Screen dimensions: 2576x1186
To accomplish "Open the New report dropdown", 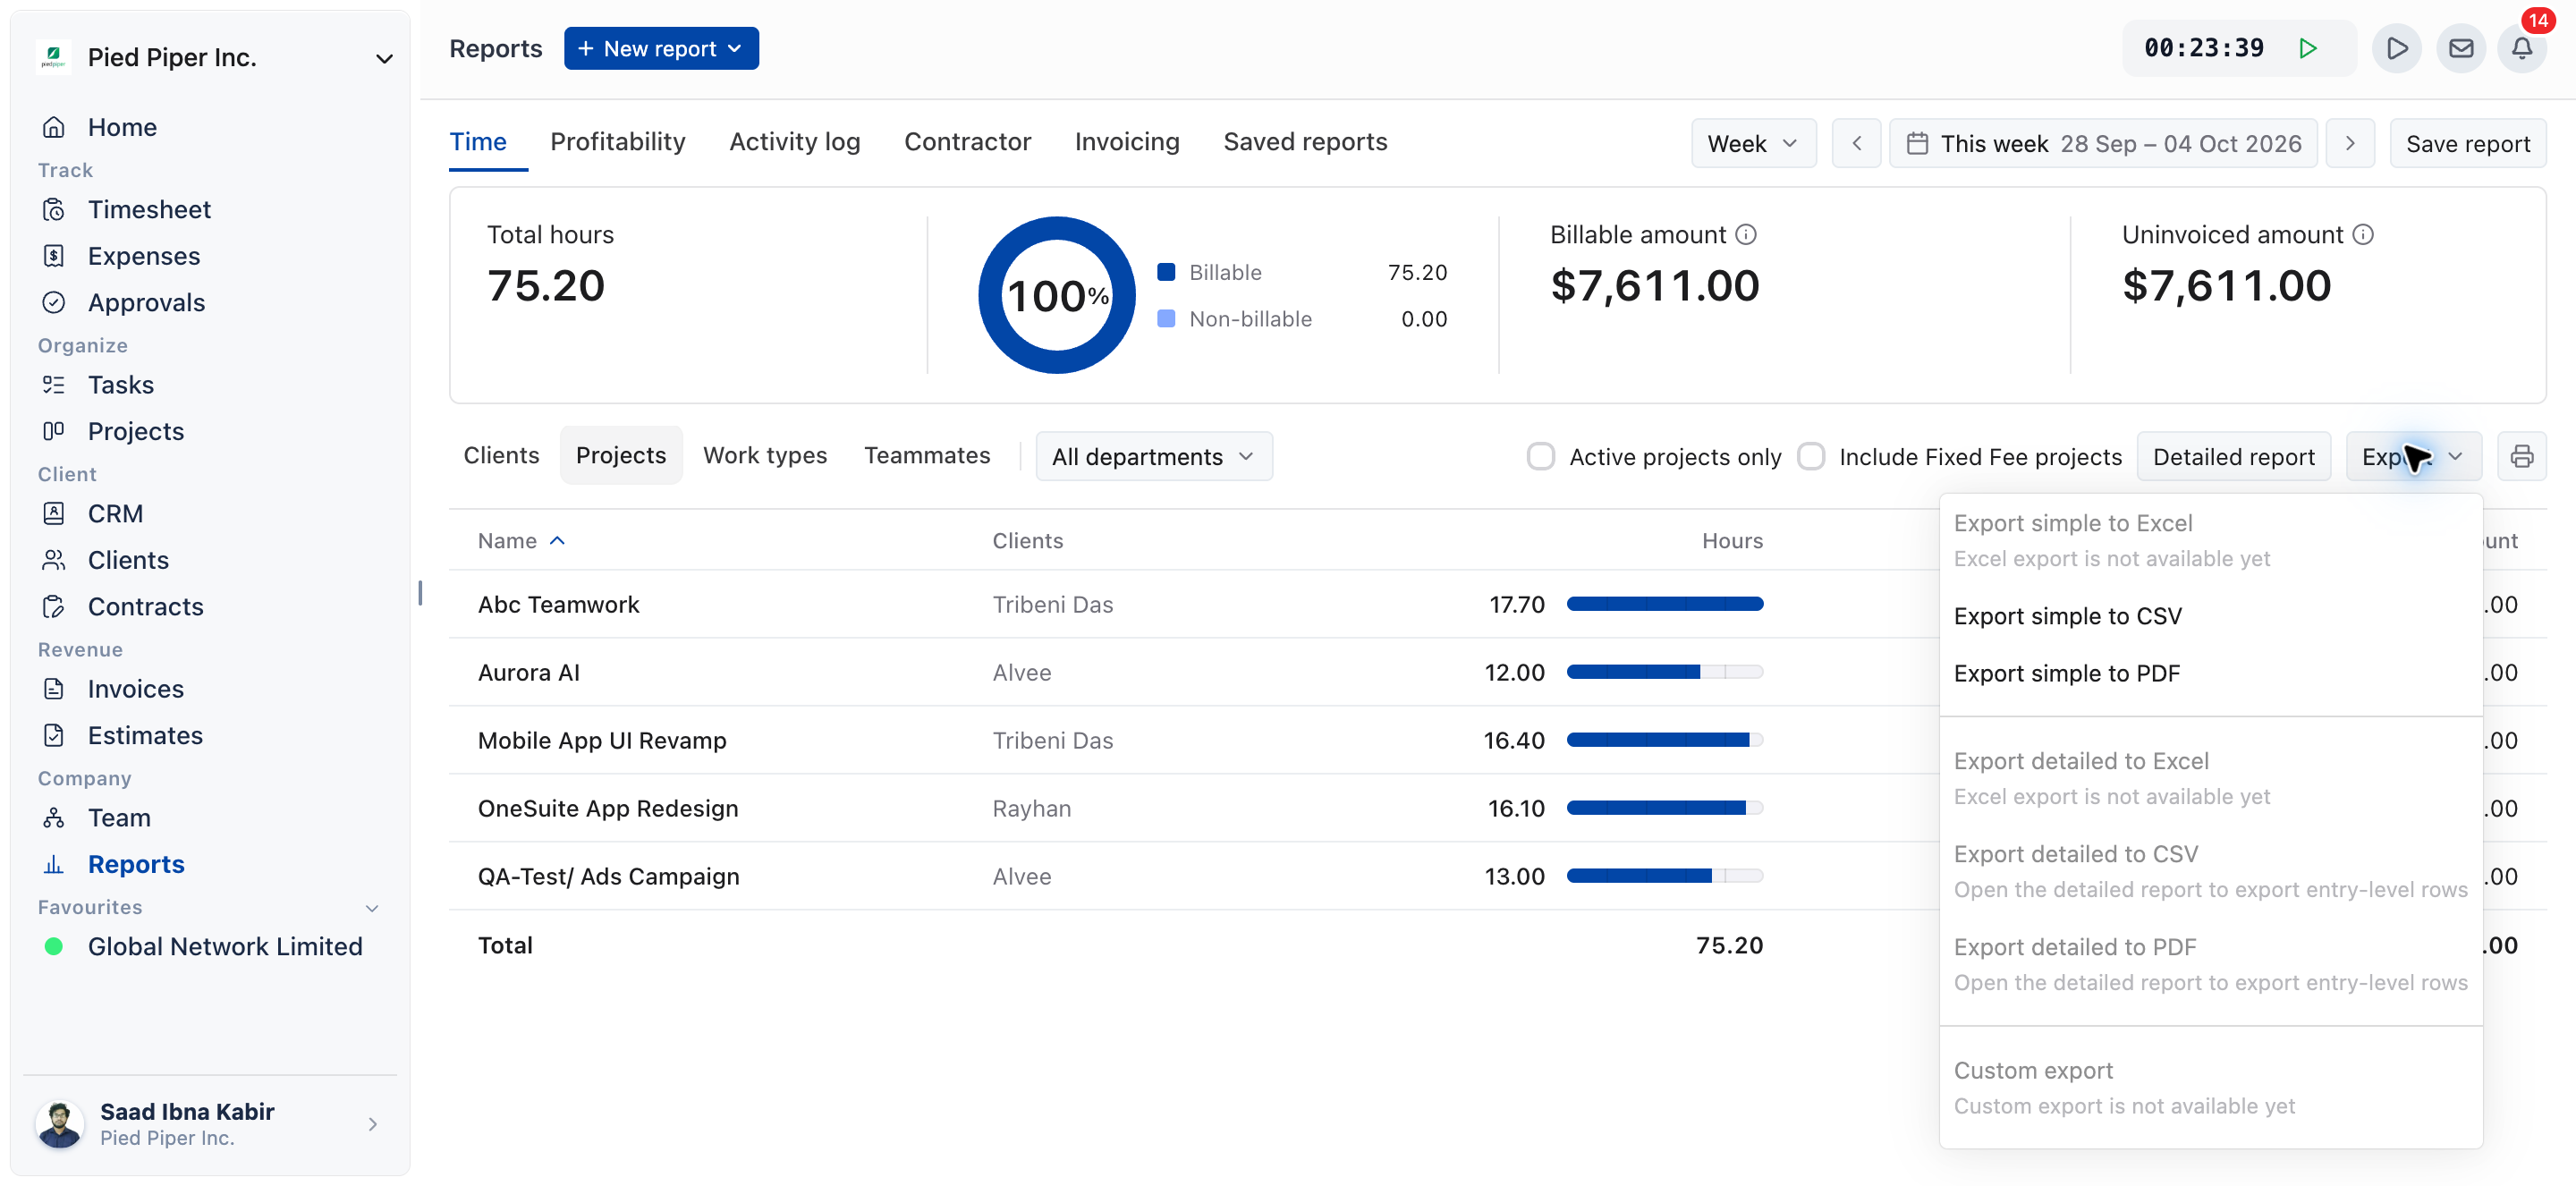I will tap(661, 48).
